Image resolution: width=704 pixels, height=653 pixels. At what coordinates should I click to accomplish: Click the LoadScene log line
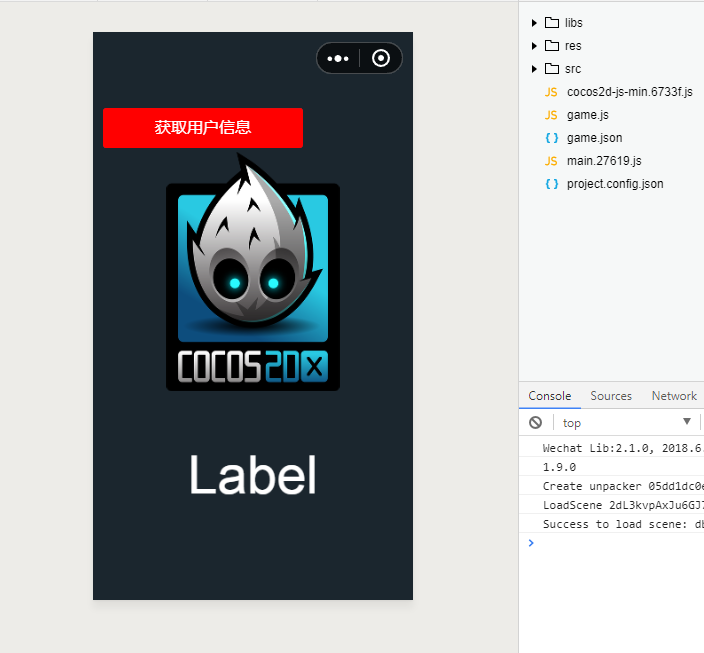(x=612, y=505)
